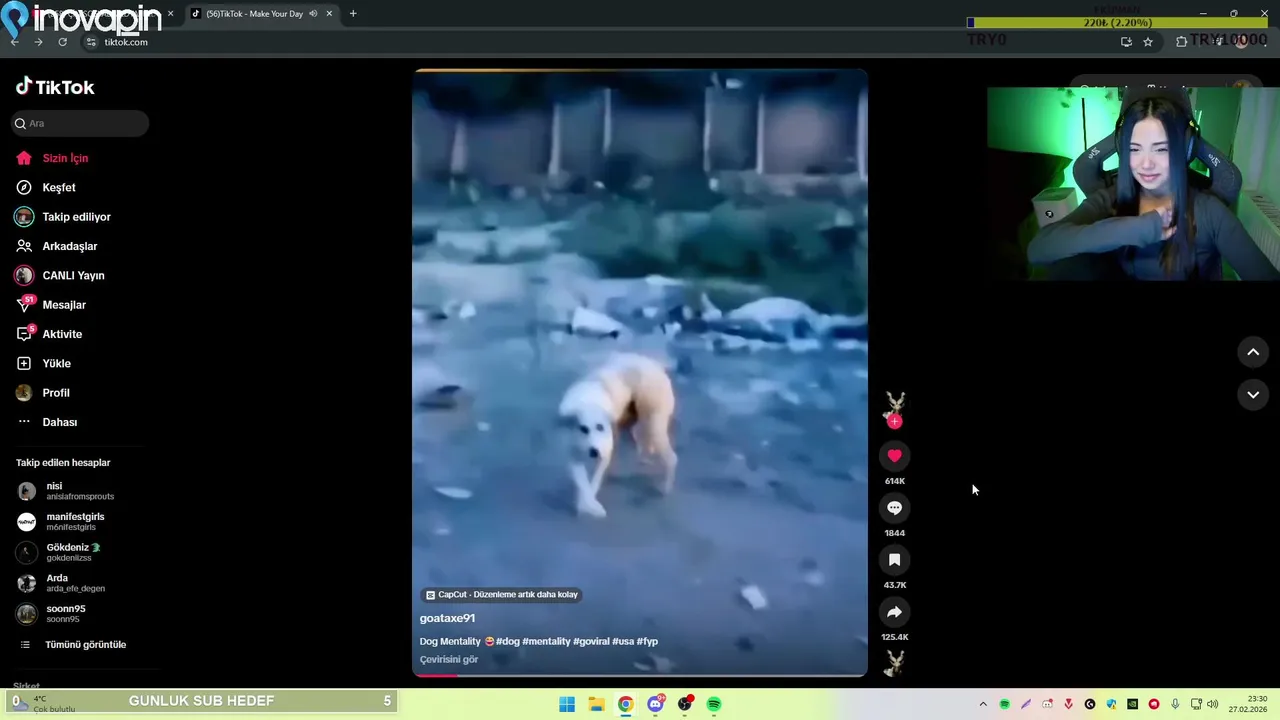Image resolution: width=1280 pixels, height=720 pixels.
Task: Open a new browser tab
Action: coord(353,14)
